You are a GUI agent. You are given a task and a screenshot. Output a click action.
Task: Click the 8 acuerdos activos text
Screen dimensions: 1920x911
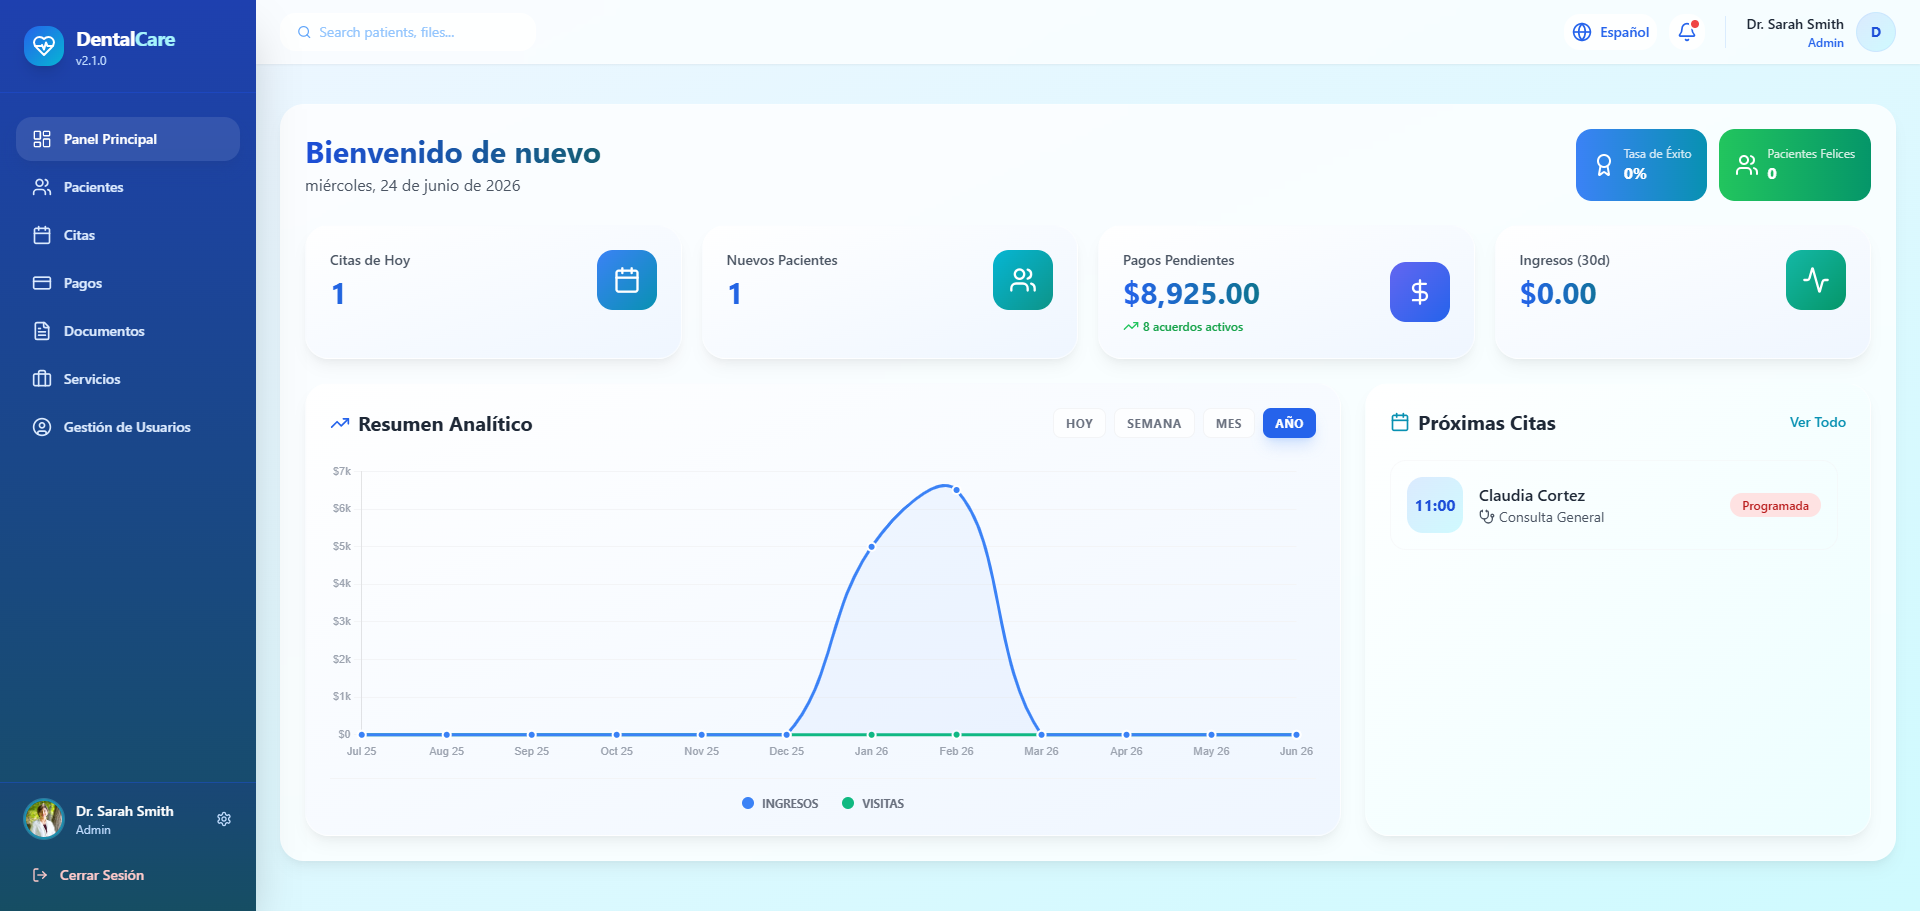(1193, 327)
